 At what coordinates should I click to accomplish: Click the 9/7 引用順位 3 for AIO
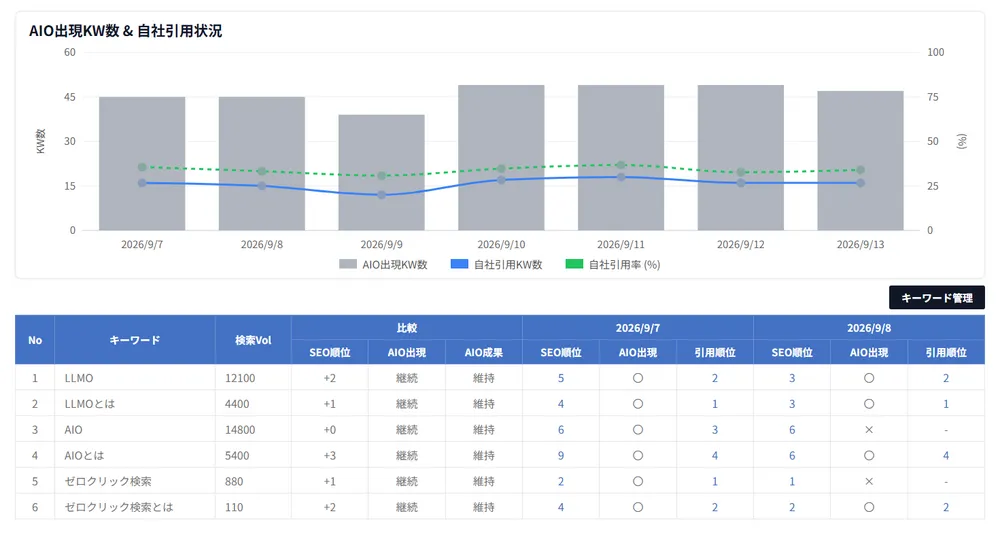(x=715, y=430)
